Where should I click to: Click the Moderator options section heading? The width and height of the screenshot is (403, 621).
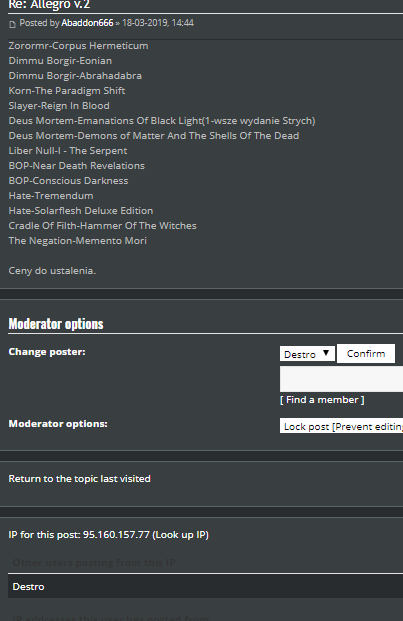pos(56,324)
